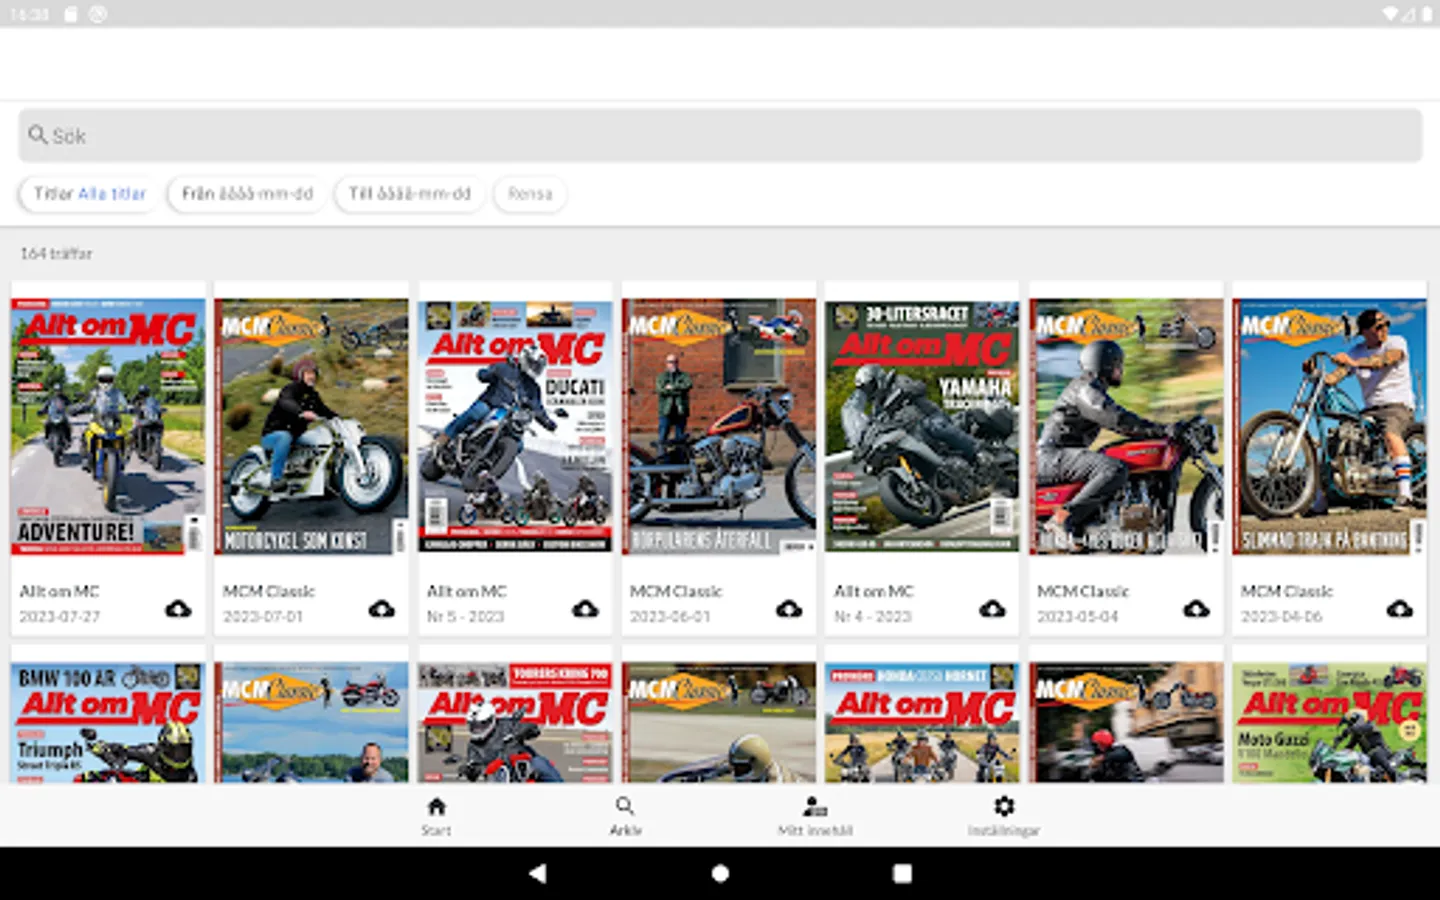Open Allt om MC BMW 100 år cover

click(x=108, y=722)
